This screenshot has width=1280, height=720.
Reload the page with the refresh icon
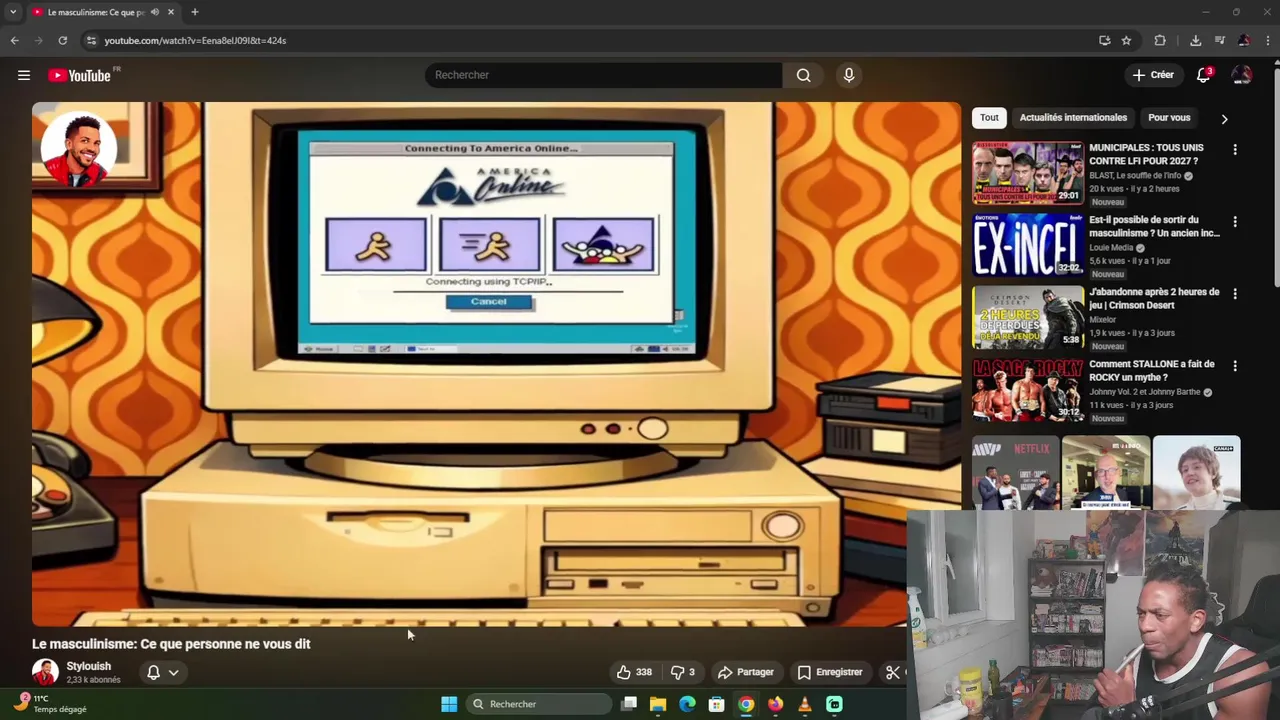[62, 40]
